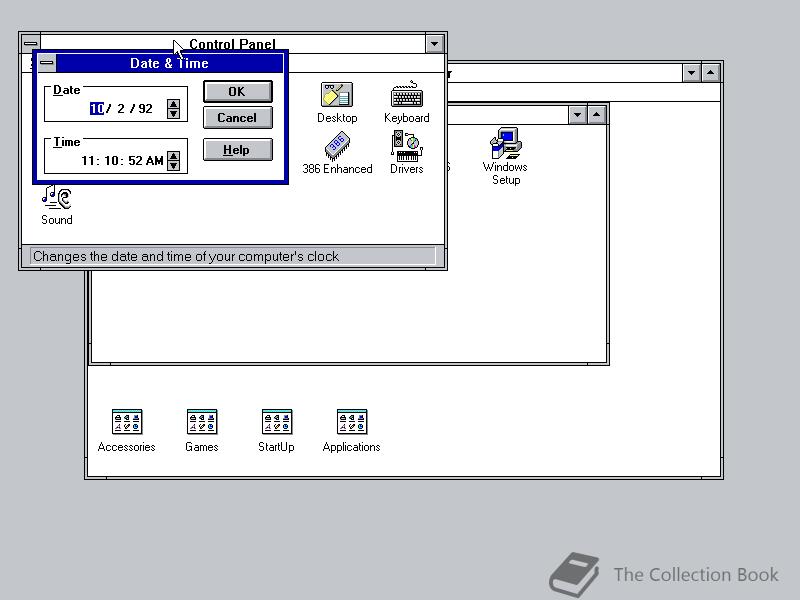Cancel the Date & Time dialog
This screenshot has width=800, height=600.
tap(237, 118)
